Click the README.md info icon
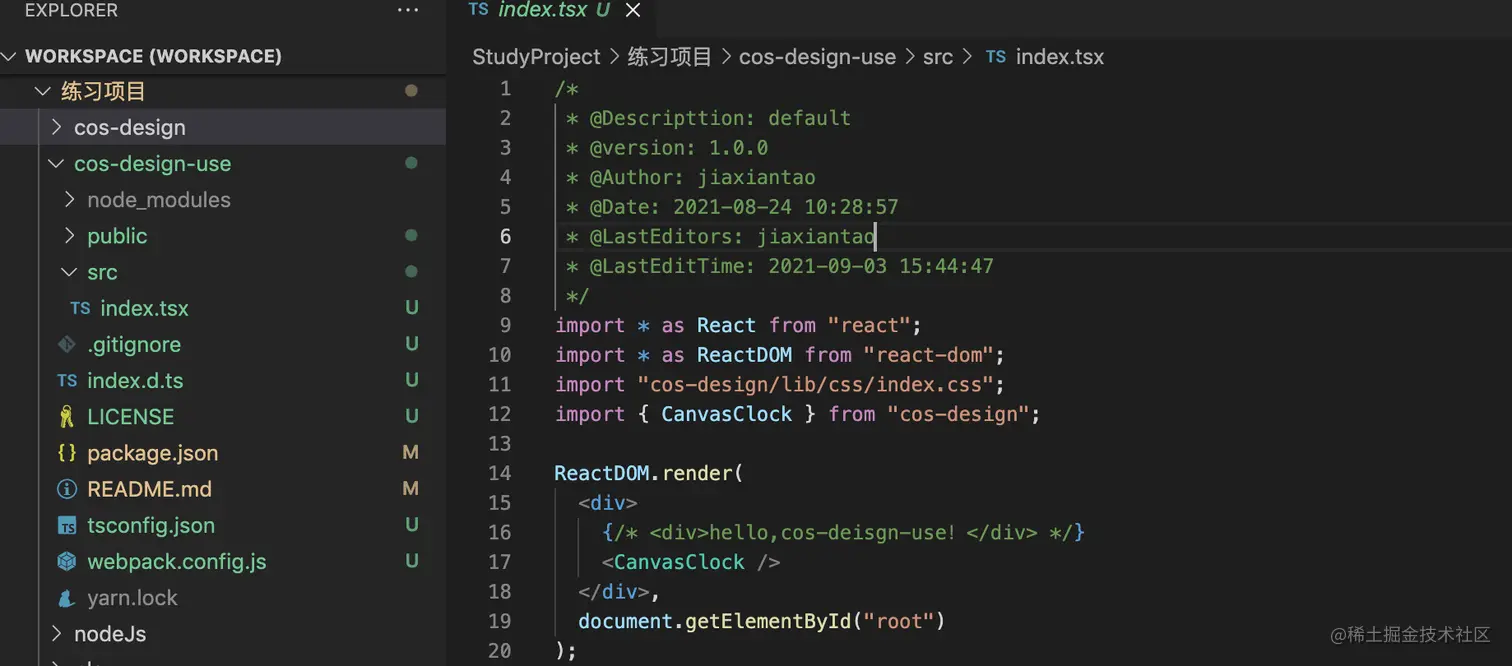This screenshot has width=1512, height=666. pyautogui.click(x=67, y=489)
